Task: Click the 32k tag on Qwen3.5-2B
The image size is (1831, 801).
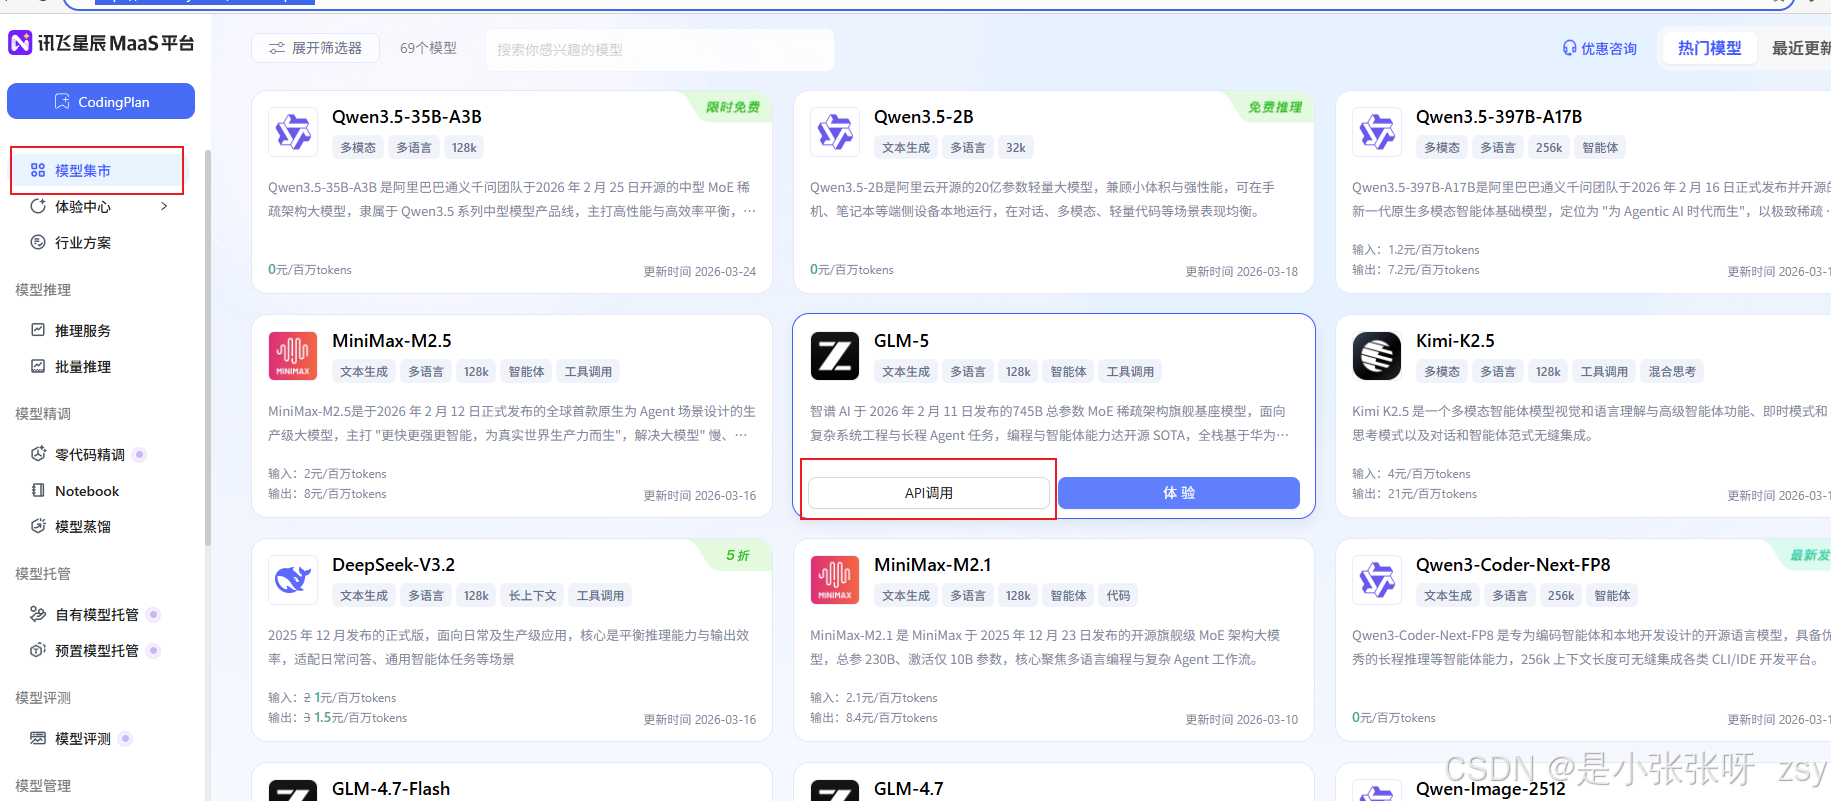Action: click(x=1016, y=148)
